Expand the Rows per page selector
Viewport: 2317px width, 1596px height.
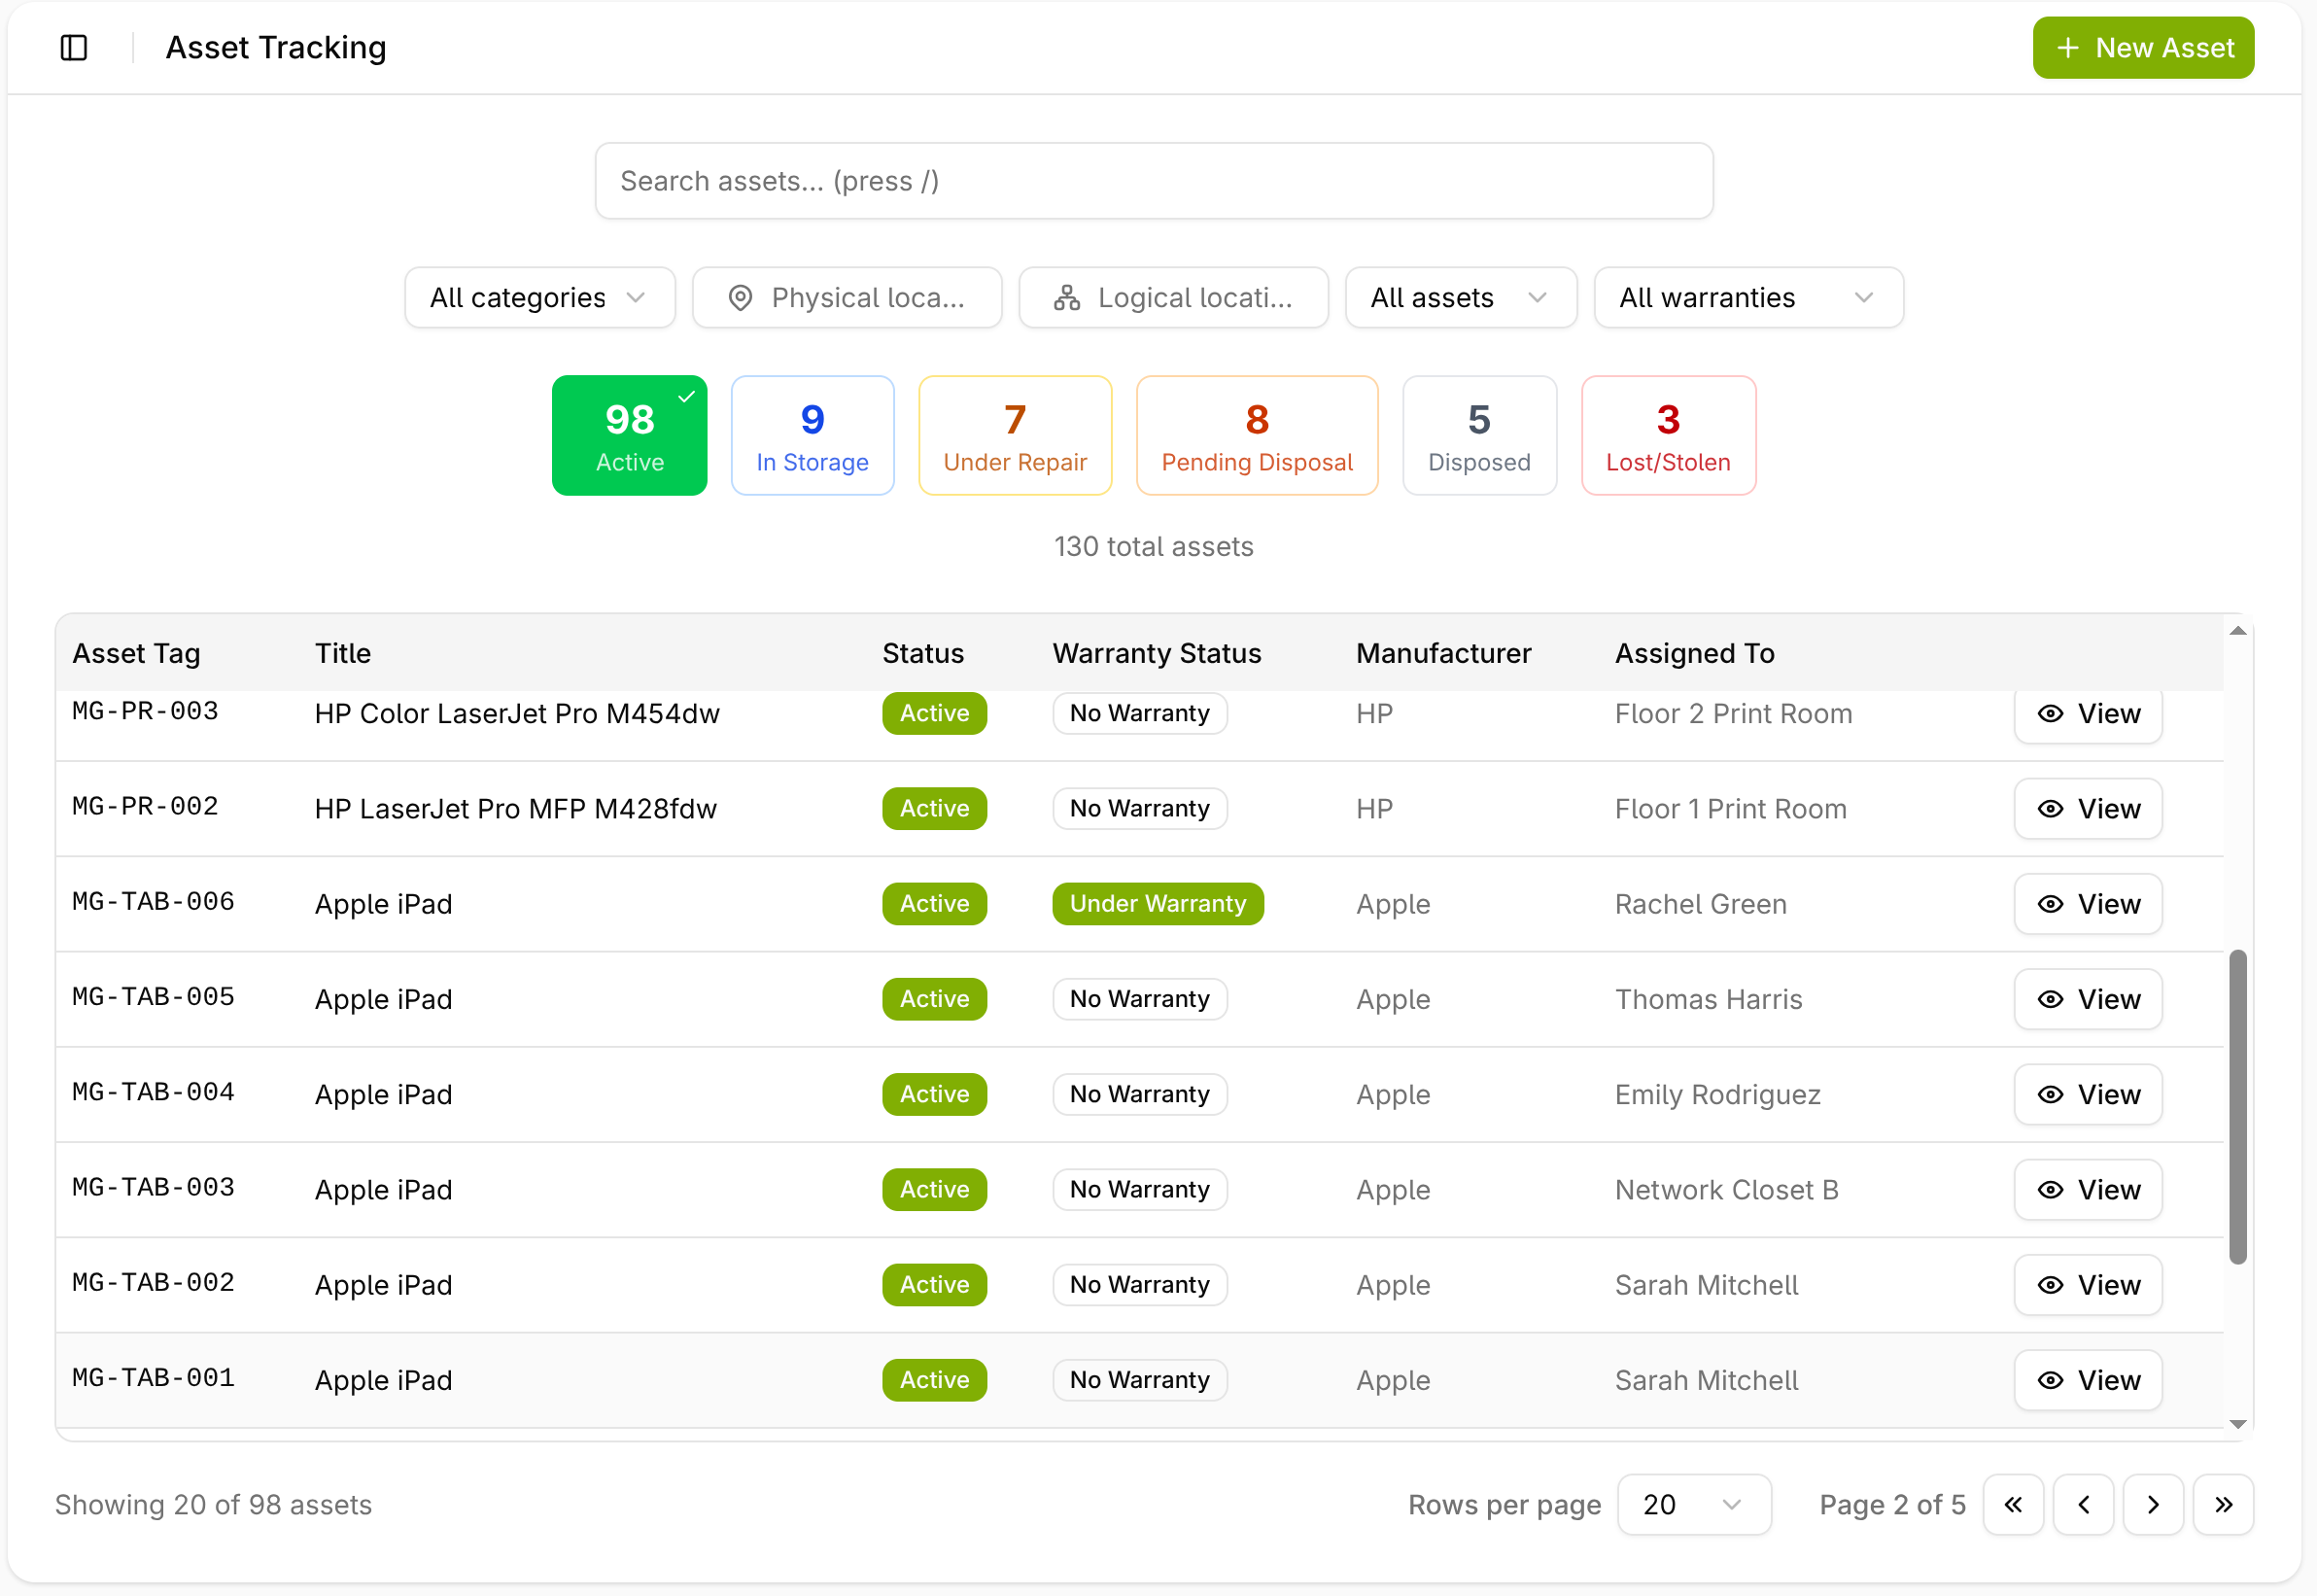pos(1693,1504)
